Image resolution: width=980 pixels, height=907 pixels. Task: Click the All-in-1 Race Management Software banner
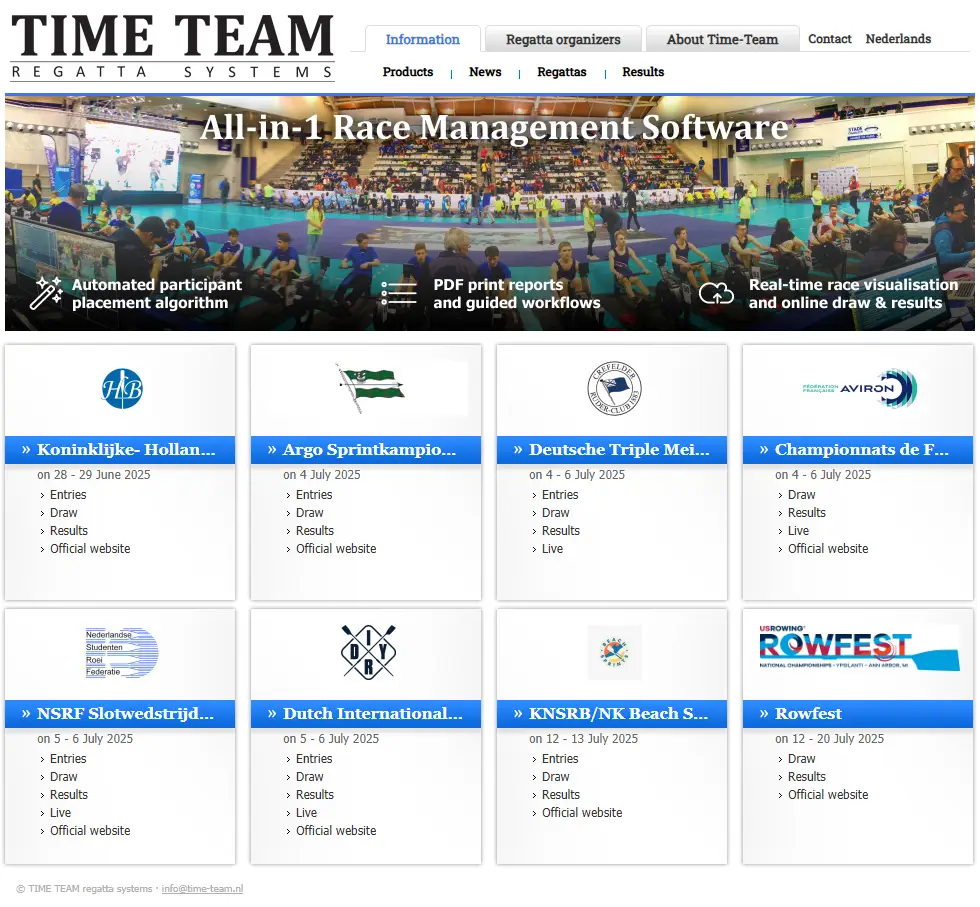pyautogui.click(x=490, y=213)
